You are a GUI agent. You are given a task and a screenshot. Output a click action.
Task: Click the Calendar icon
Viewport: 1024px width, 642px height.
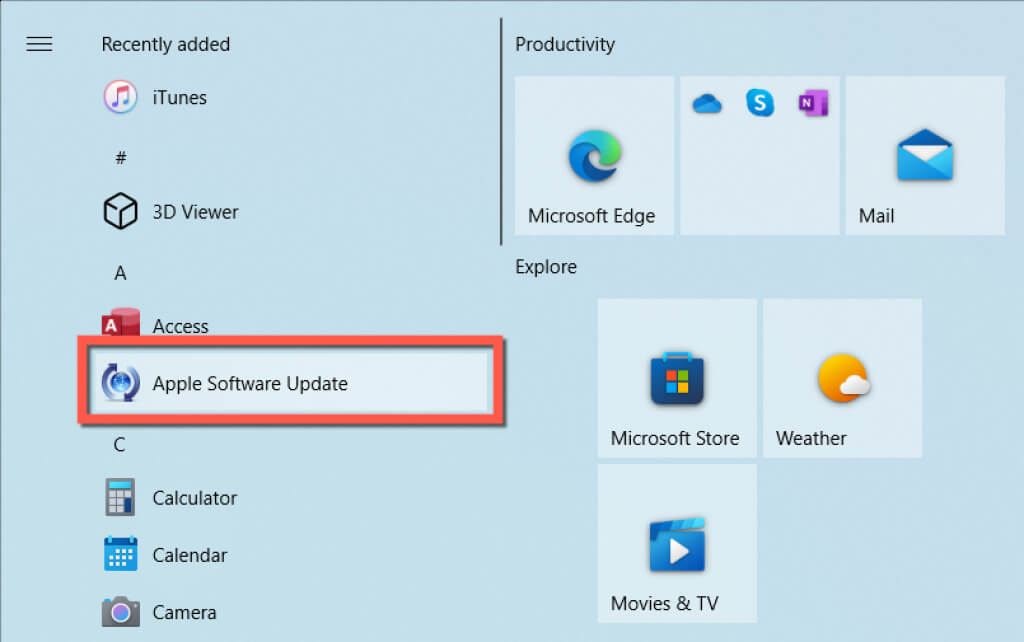120,554
